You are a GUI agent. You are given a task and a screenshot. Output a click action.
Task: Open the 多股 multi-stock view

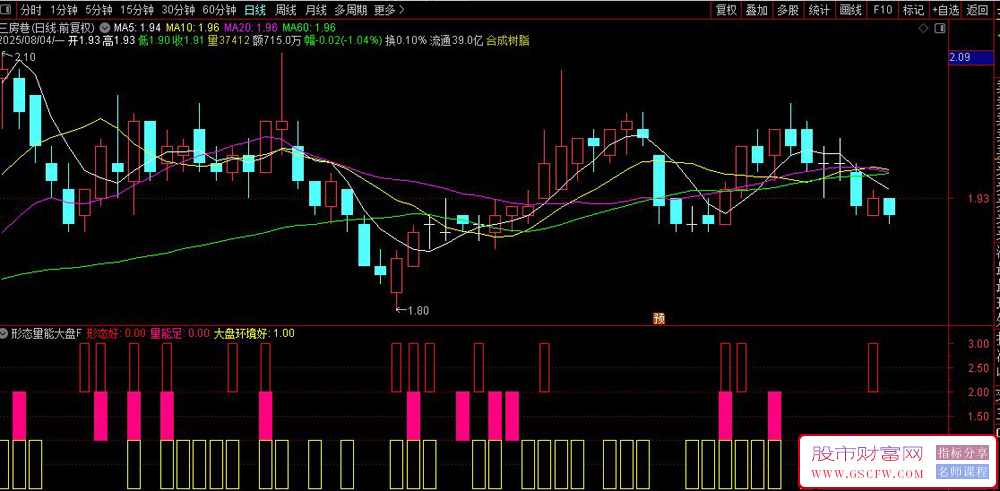coord(788,10)
